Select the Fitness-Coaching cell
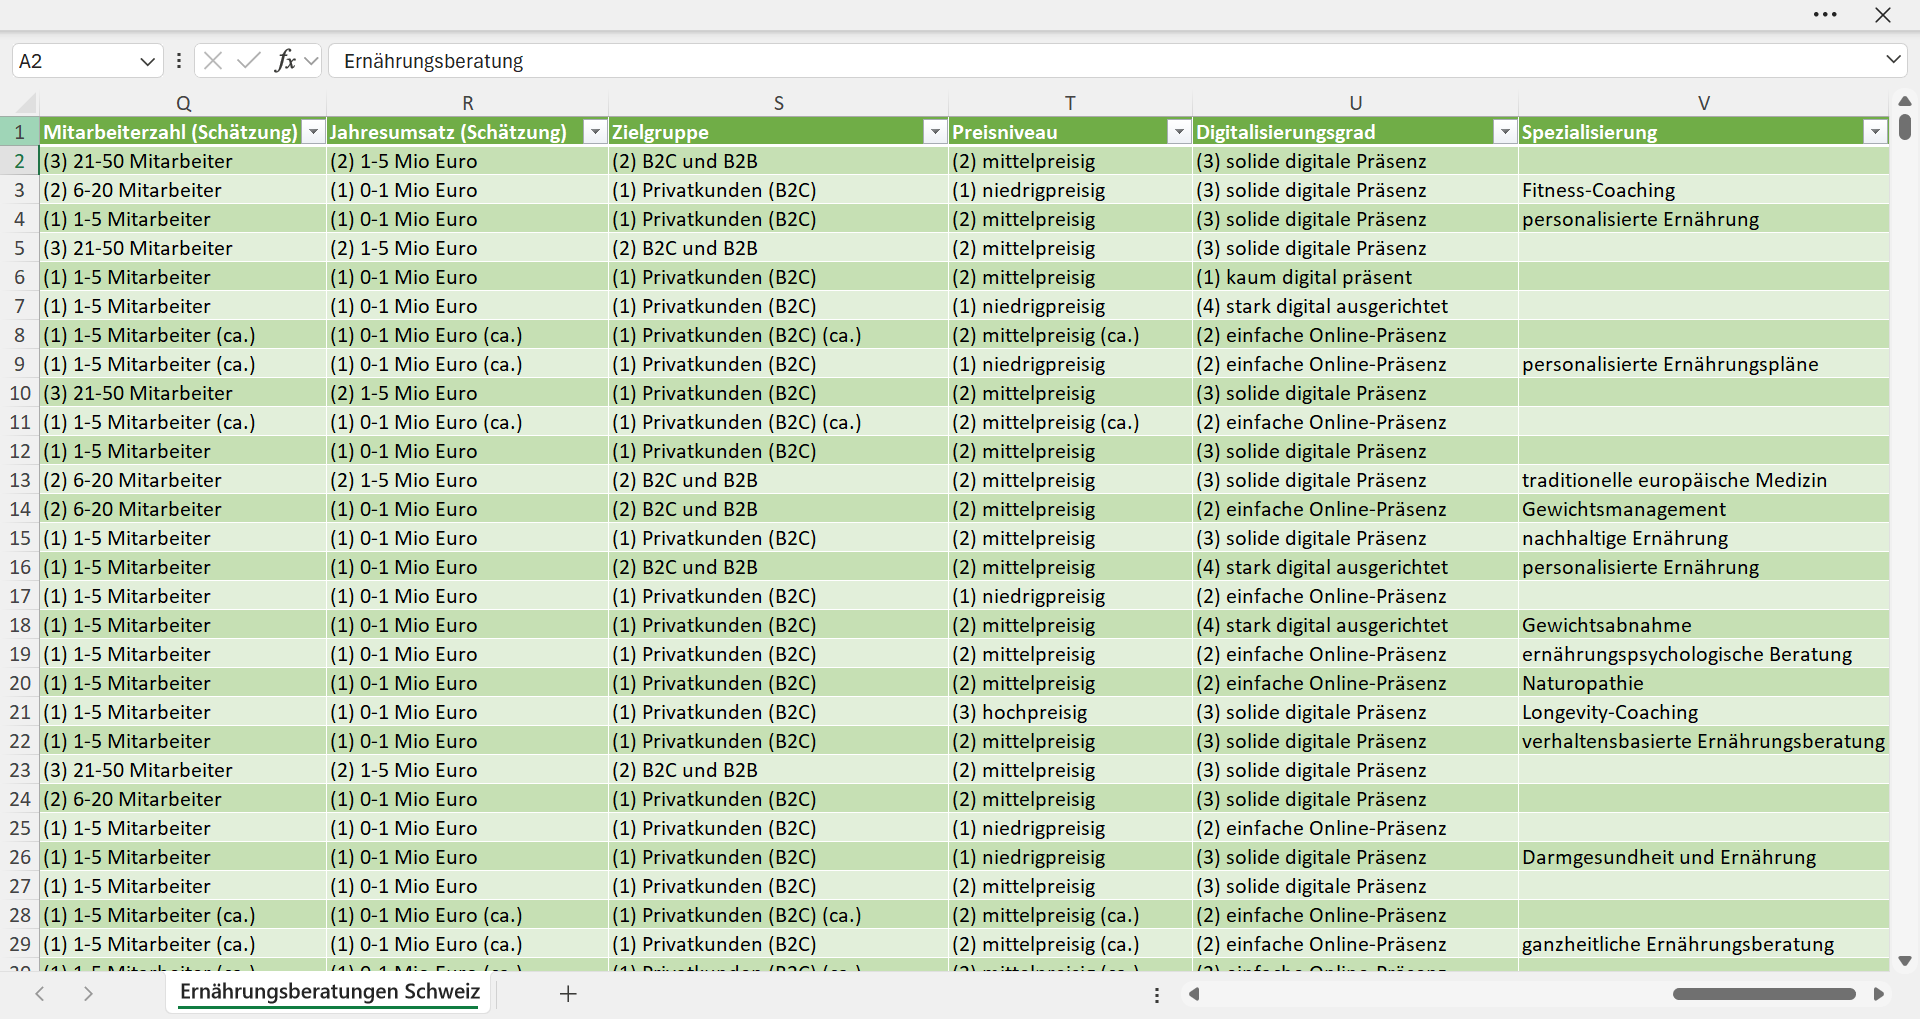This screenshot has height=1019, width=1920. click(1703, 190)
